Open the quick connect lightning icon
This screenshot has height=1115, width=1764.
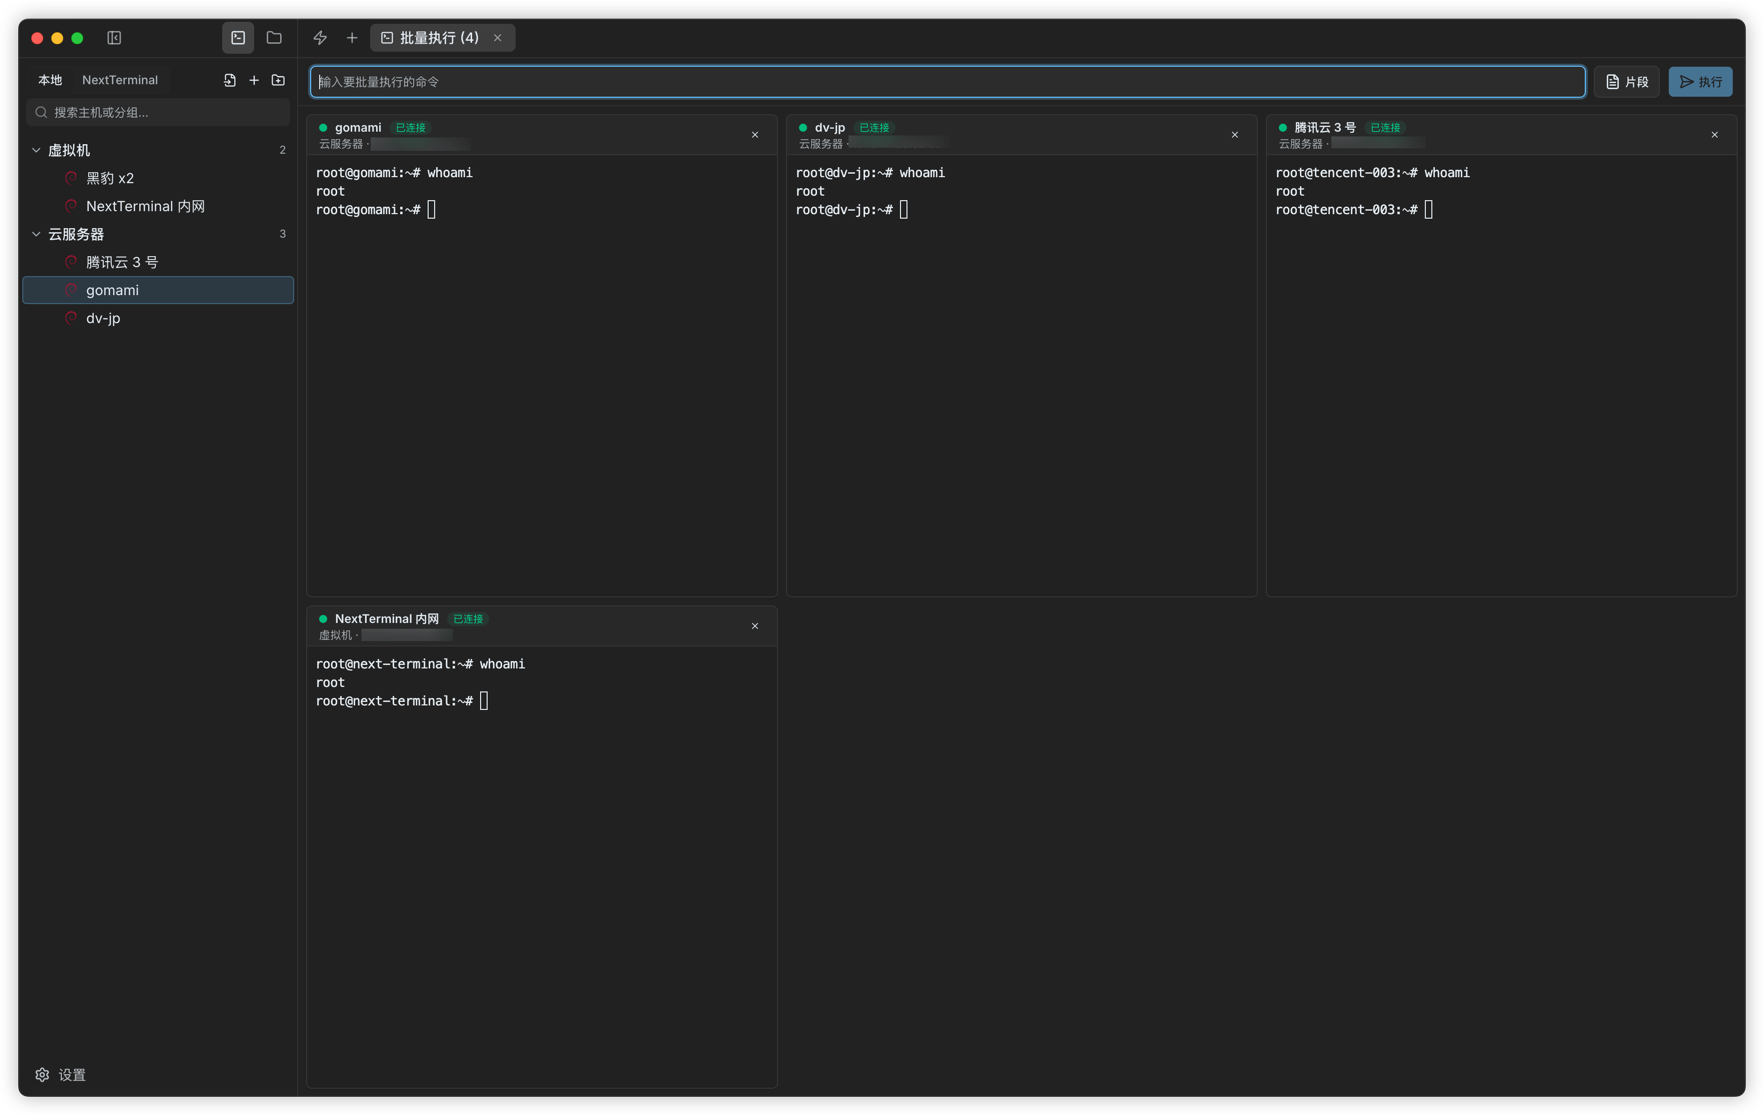[x=320, y=38]
